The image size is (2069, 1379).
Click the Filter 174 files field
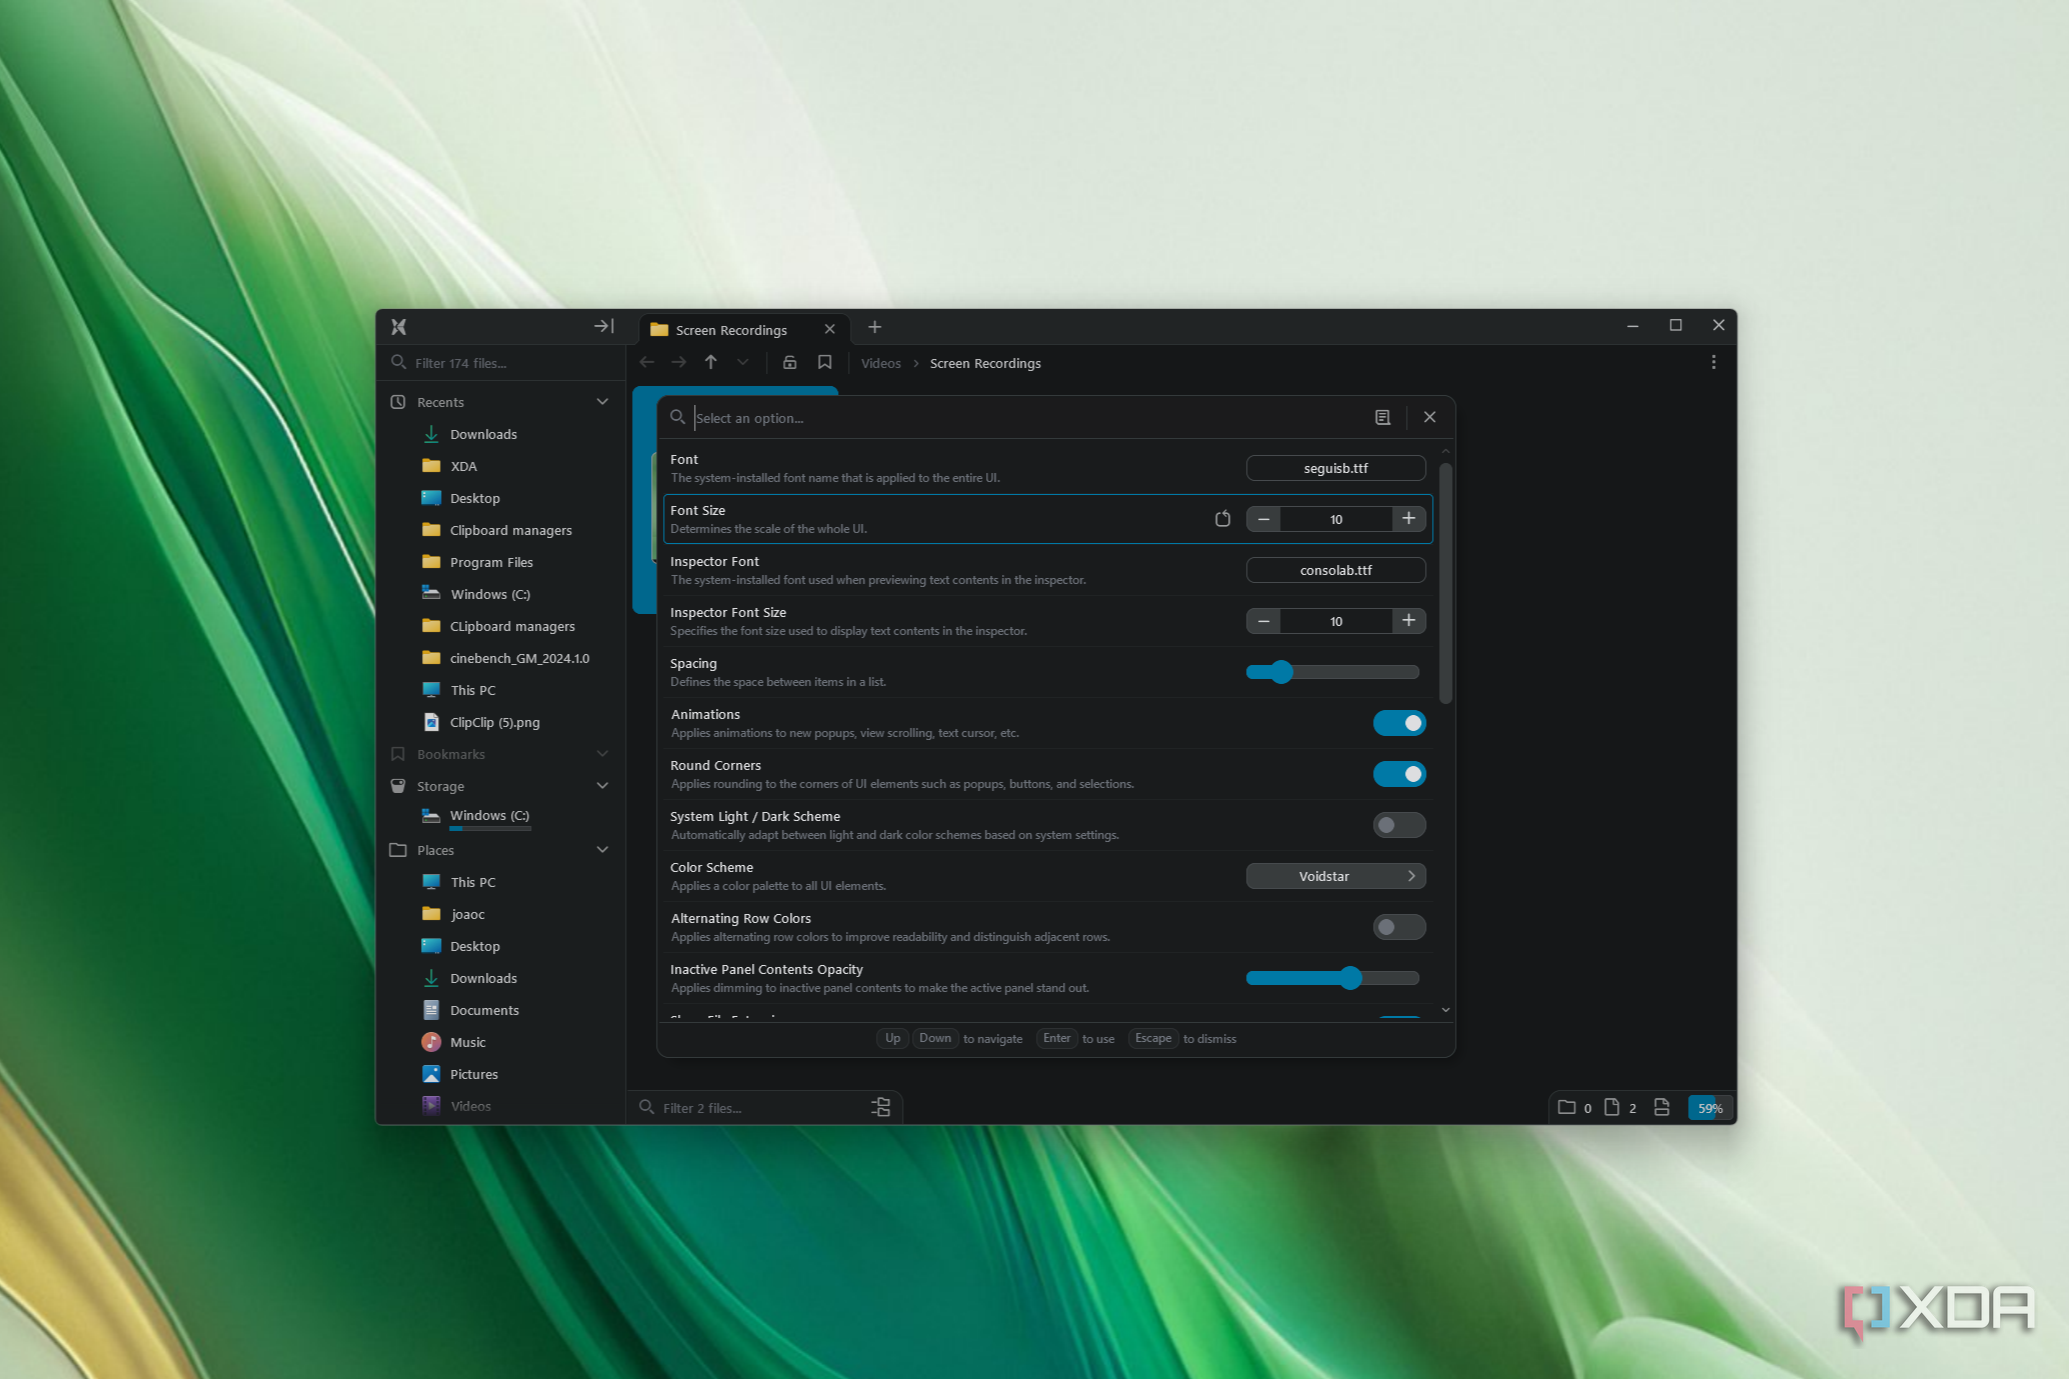point(500,363)
